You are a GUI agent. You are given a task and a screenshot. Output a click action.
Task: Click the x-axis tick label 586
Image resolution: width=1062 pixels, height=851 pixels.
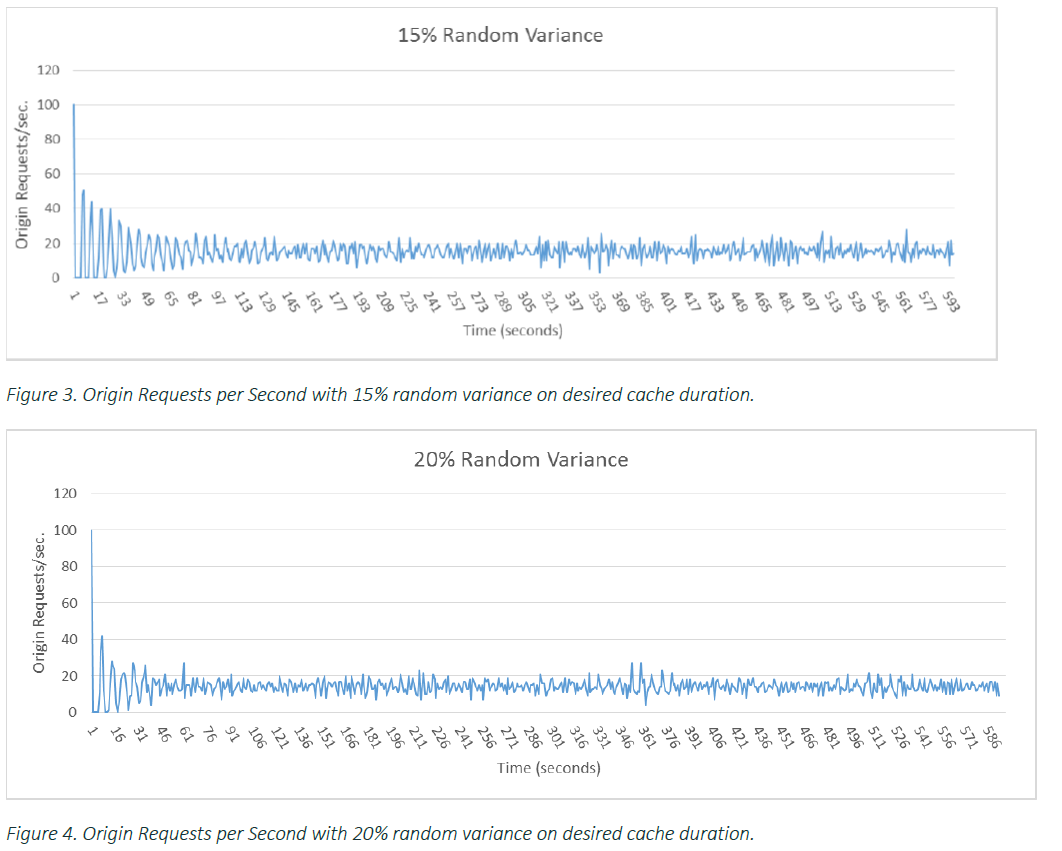click(x=992, y=738)
